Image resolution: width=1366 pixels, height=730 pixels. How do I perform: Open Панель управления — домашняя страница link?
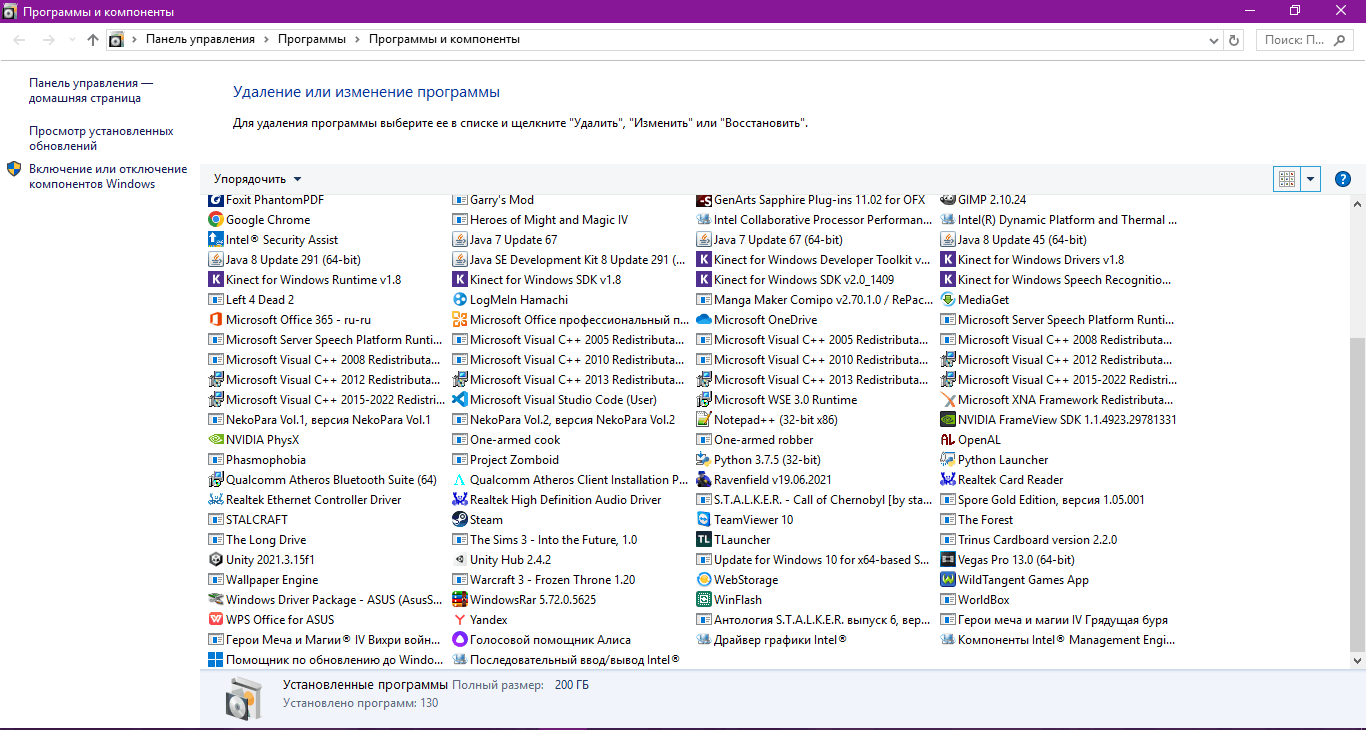click(x=91, y=91)
